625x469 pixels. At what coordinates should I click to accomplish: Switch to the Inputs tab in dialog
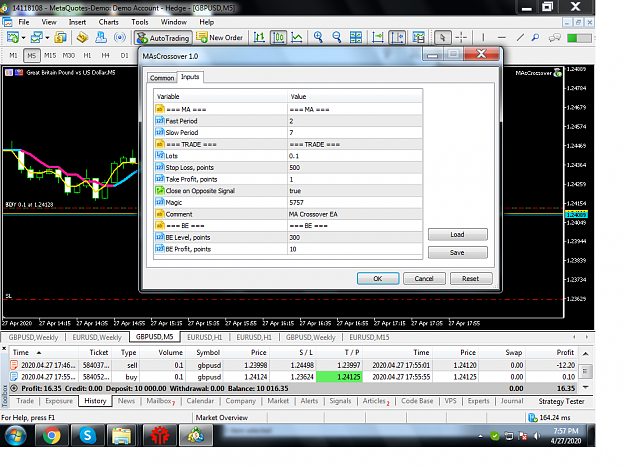tap(190, 77)
